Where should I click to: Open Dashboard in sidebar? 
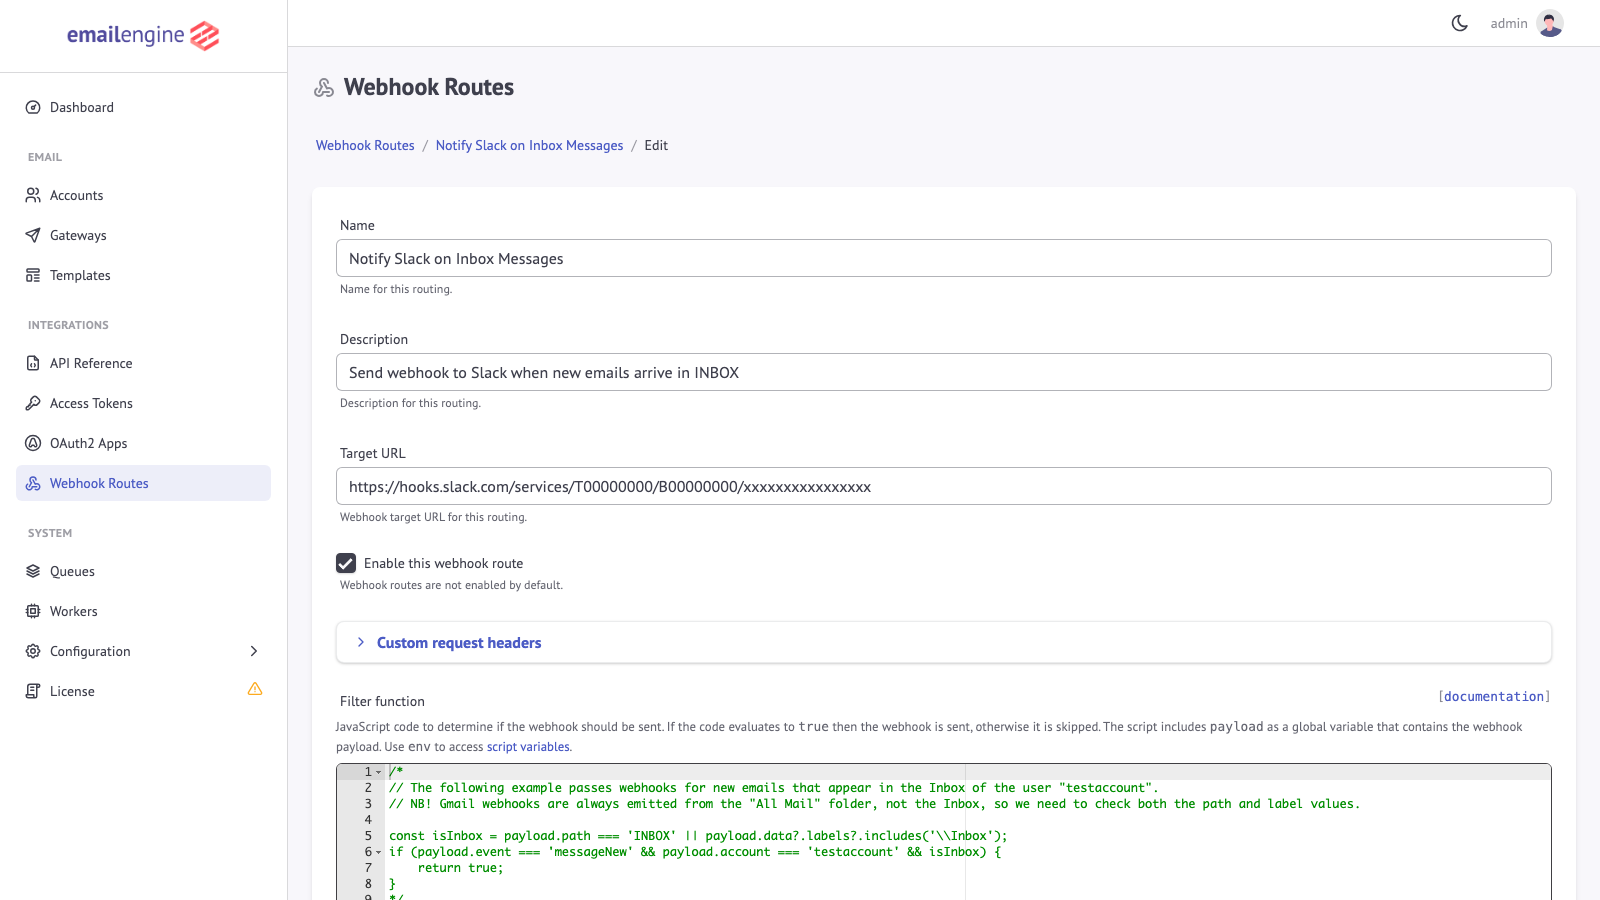pyautogui.click(x=143, y=107)
